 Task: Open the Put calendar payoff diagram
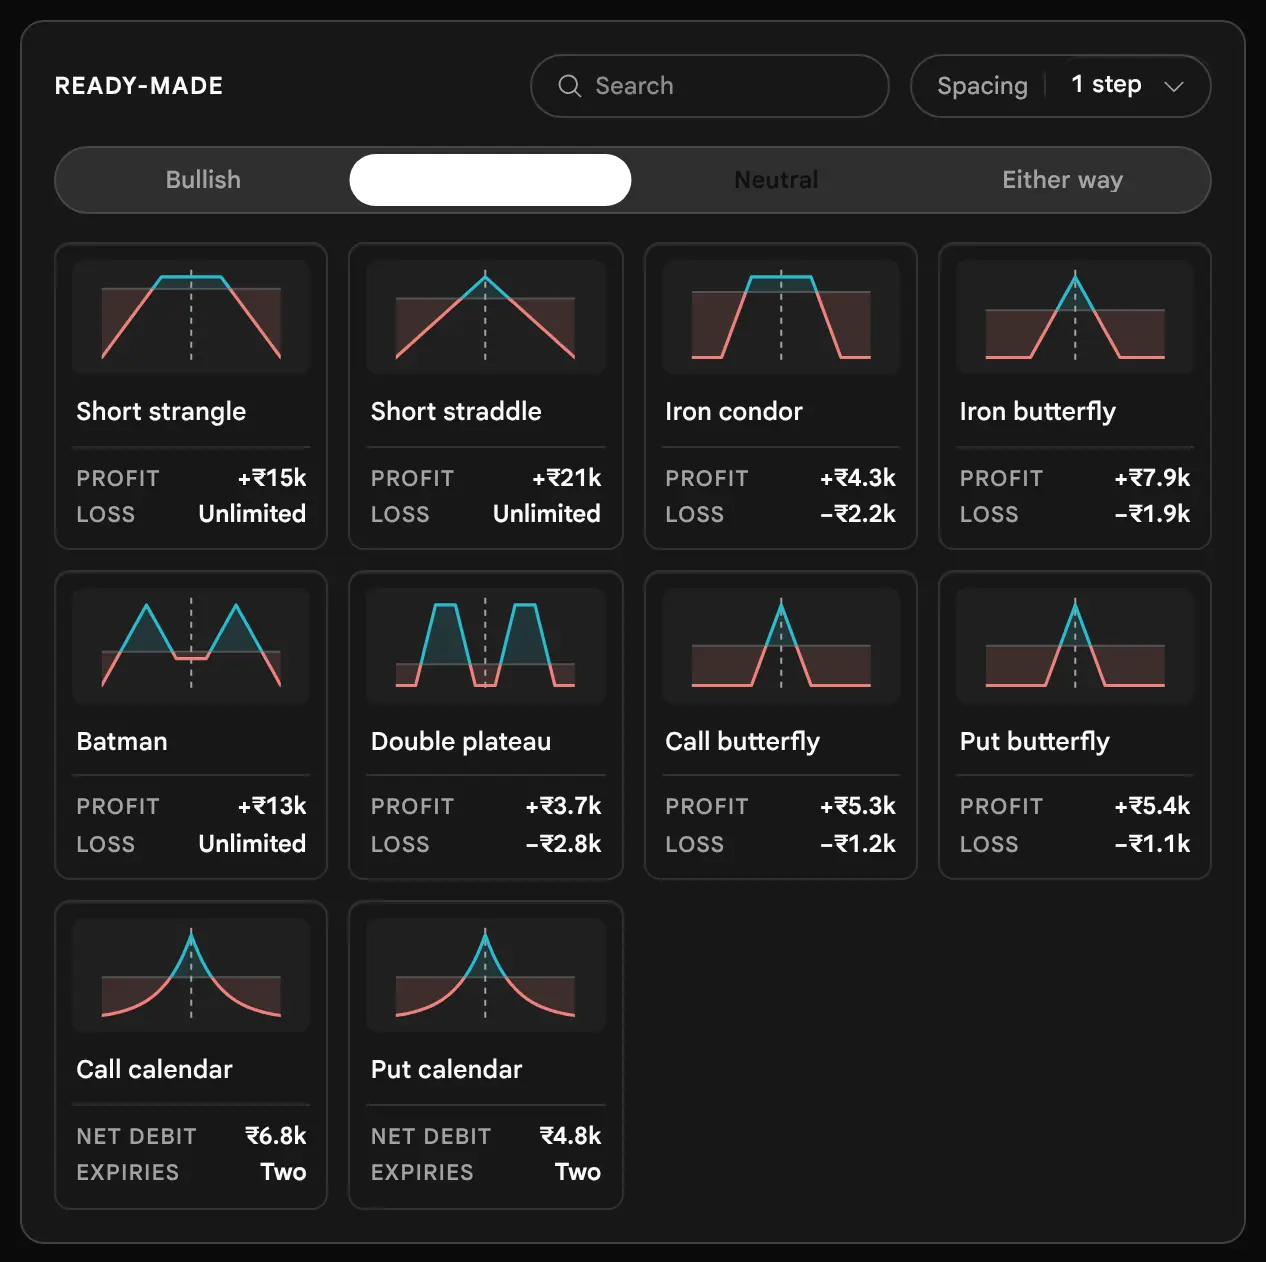point(486,975)
